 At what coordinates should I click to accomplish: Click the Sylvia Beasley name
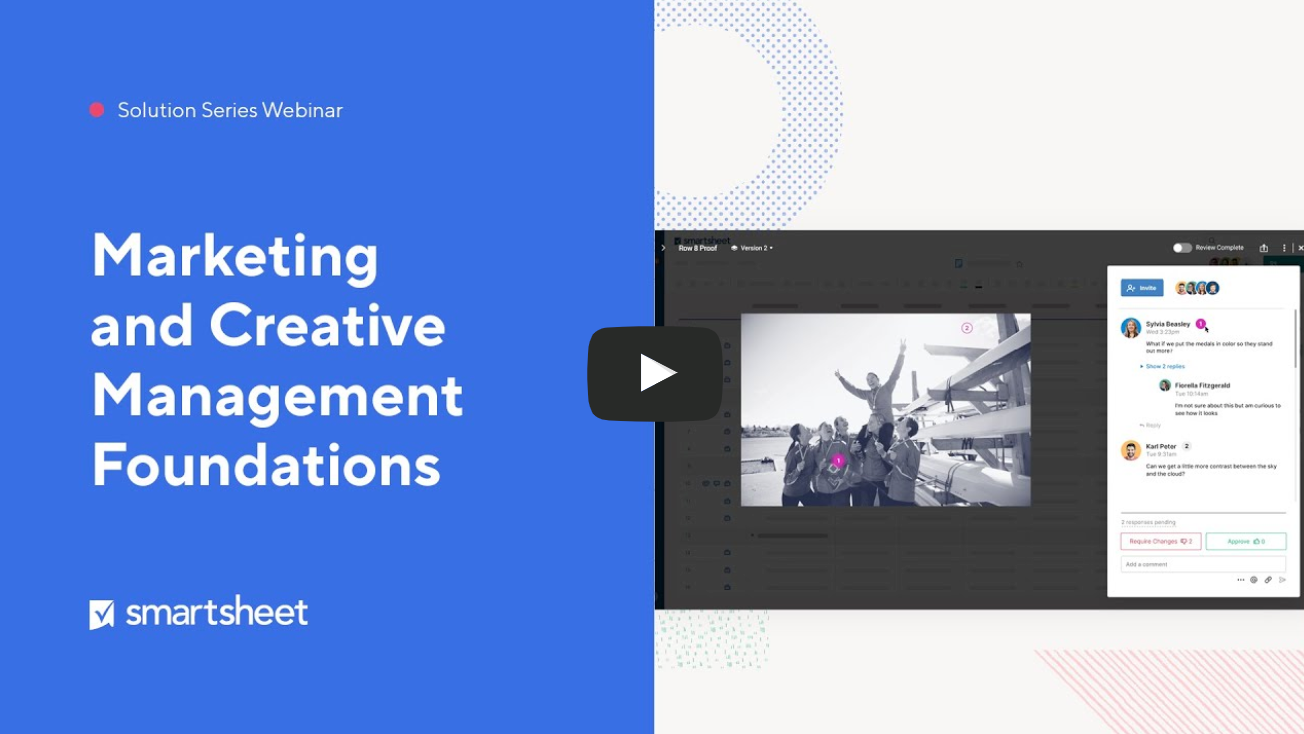1168,324
